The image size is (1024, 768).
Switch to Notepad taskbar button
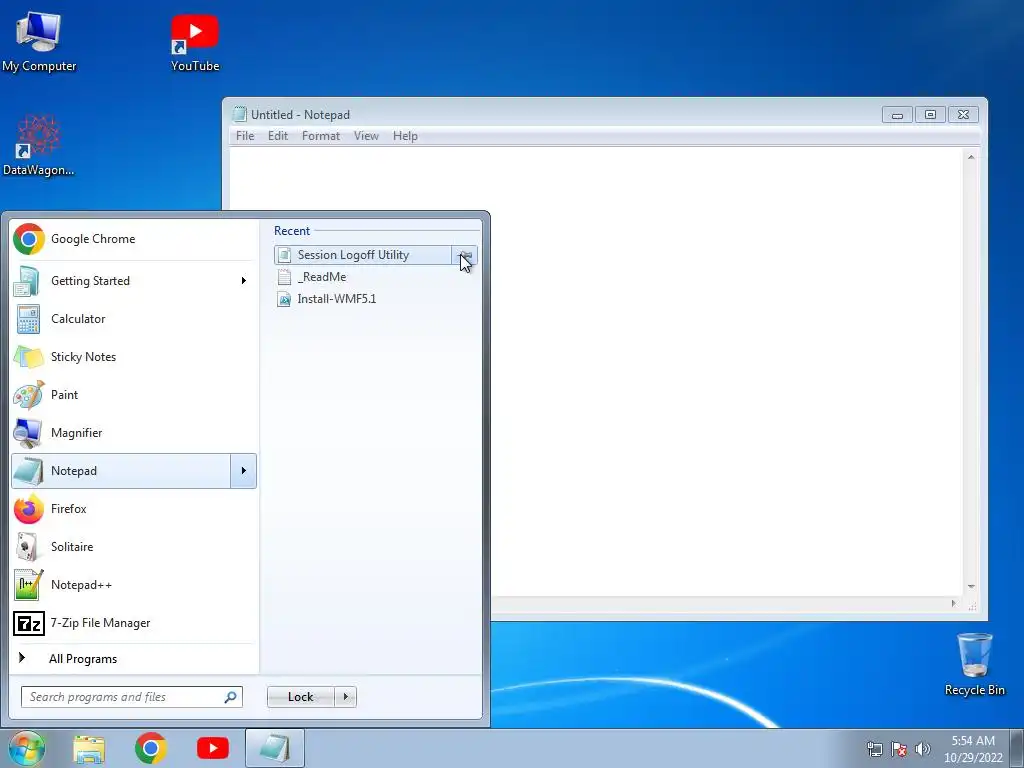point(275,748)
